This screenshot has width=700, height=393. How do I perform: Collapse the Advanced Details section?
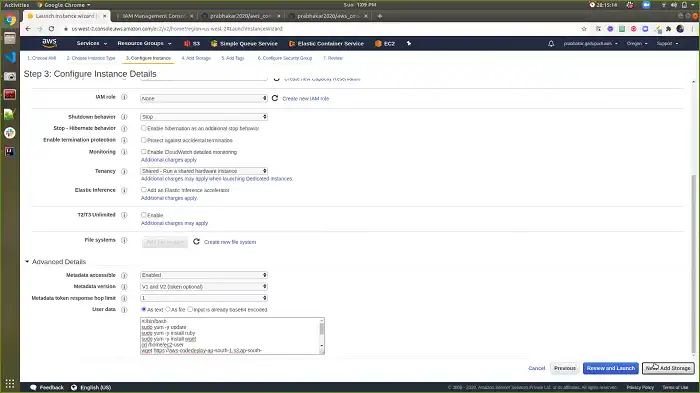coord(27,262)
